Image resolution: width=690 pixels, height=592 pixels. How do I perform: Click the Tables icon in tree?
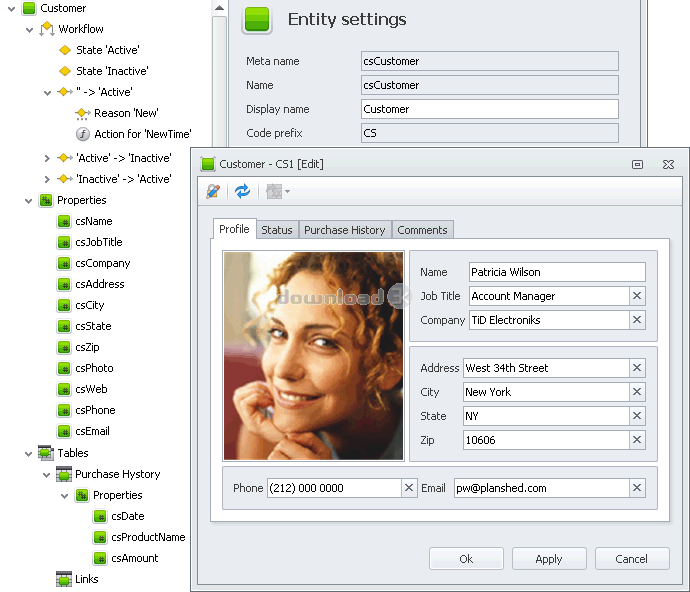click(46, 452)
